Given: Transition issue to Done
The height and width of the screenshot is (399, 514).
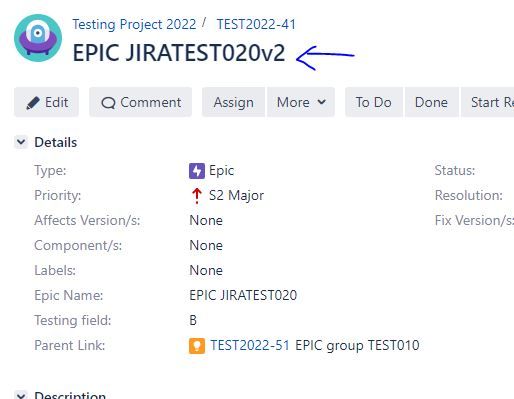Looking at the screenshot, I should [431, 102].
